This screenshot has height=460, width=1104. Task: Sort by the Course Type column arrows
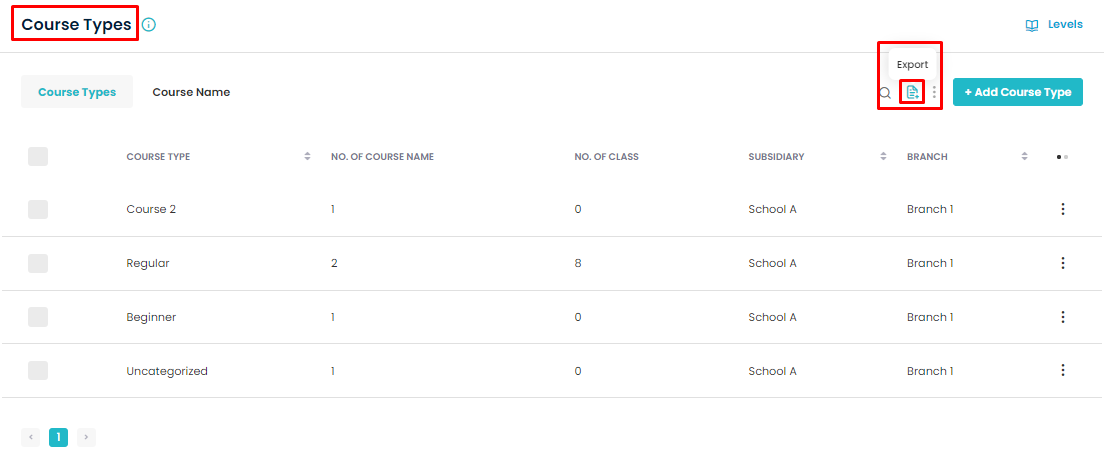307,156
